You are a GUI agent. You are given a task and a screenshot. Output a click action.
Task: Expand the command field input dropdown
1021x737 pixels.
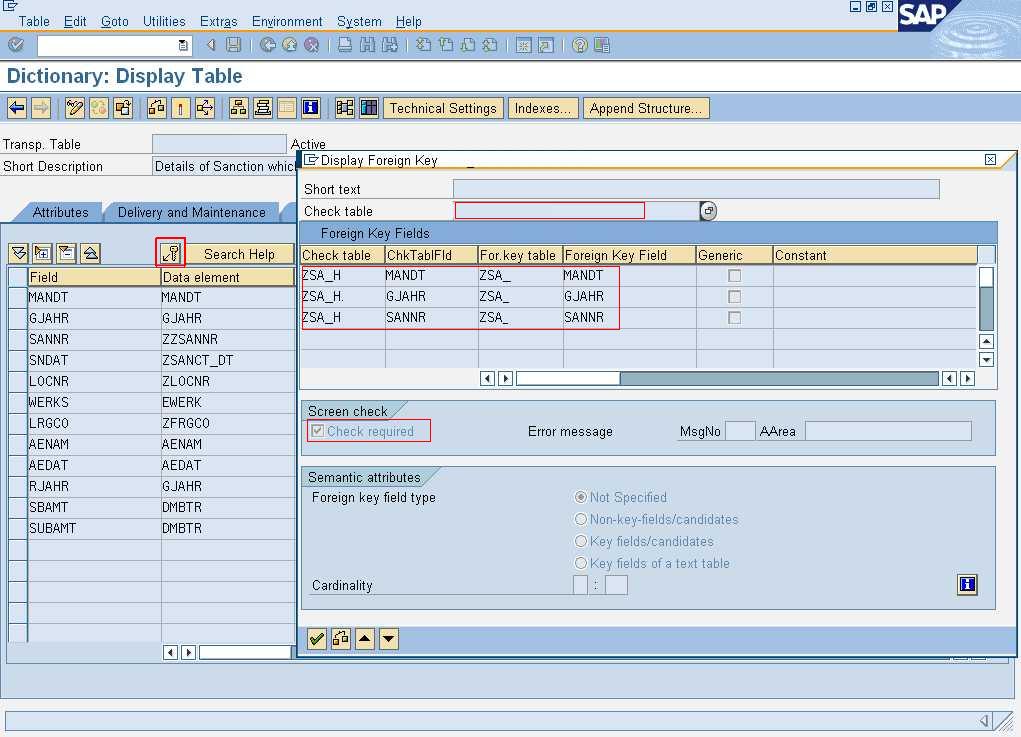pyautogui.click(x=182, y=45)
